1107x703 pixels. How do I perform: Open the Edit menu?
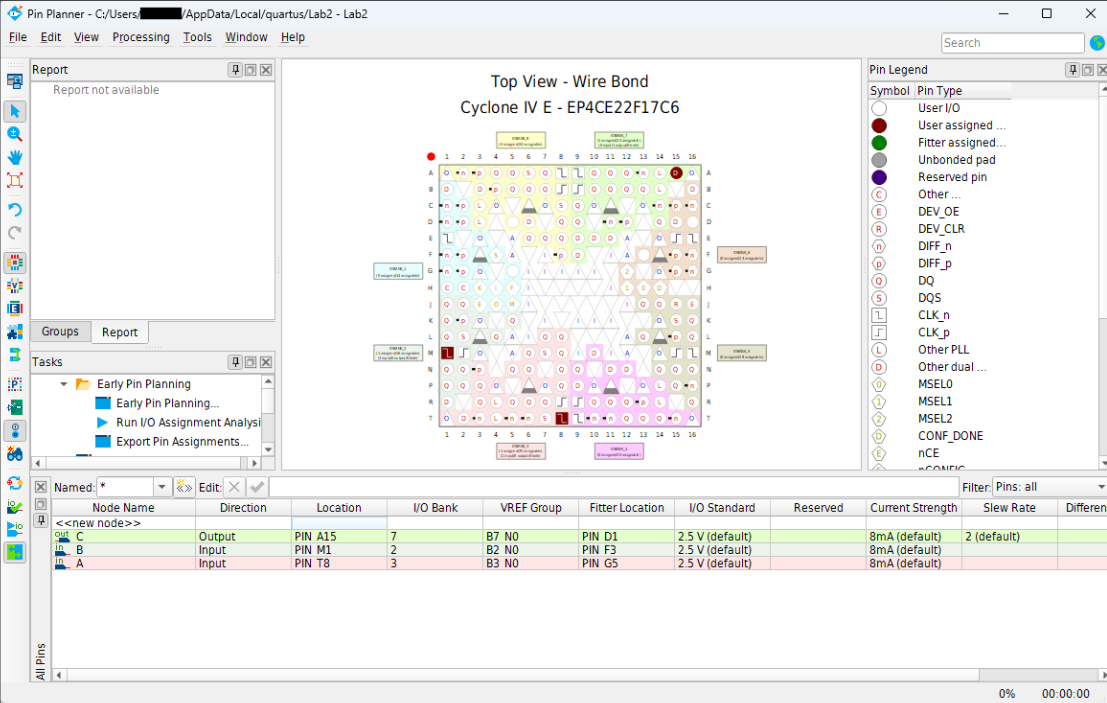tap(51, 37)
